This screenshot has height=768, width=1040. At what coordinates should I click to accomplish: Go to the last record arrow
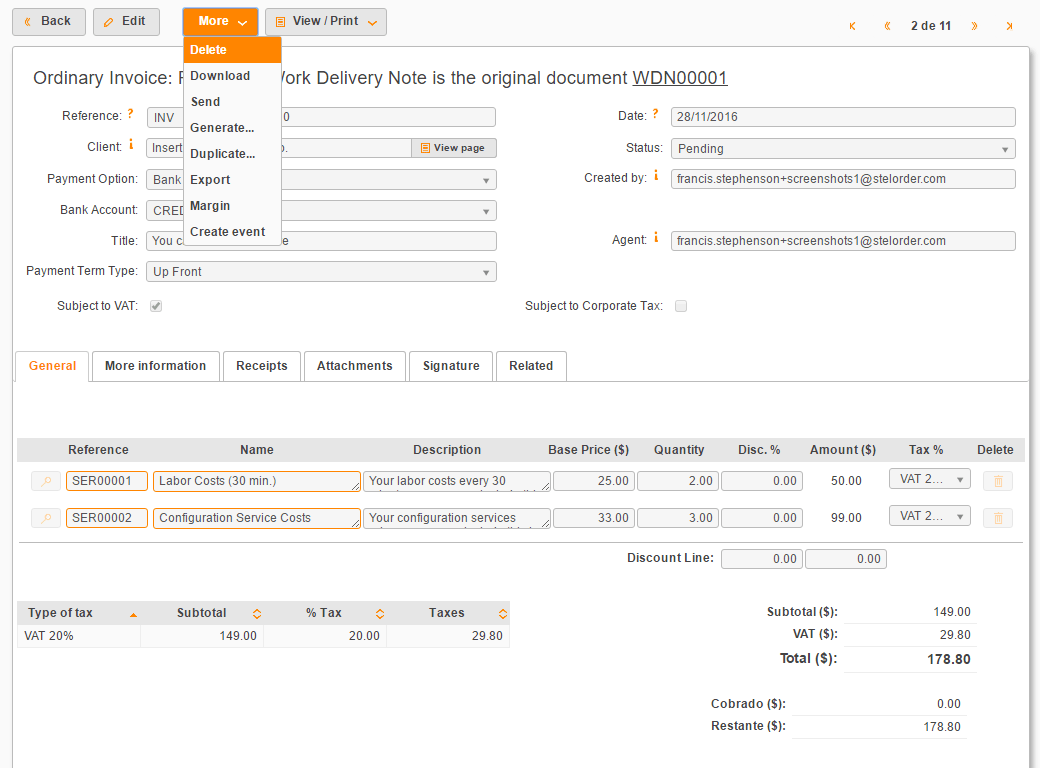[1009, 27]
